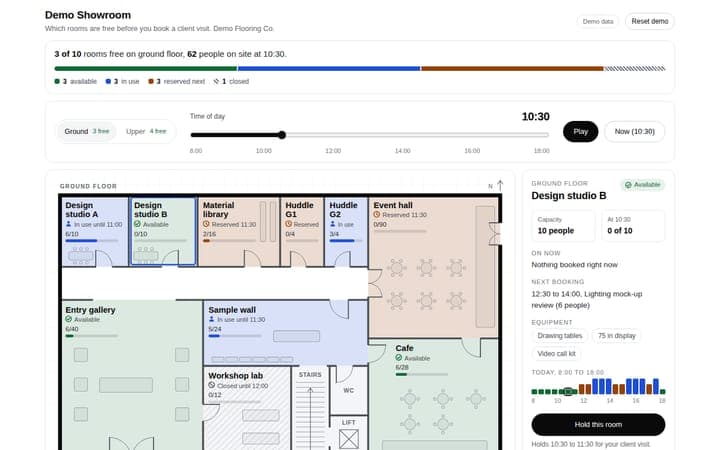Viewport: 720px width, 450px height.
Task: Click the Demo data badge
Action: click(x=597, y=22)
